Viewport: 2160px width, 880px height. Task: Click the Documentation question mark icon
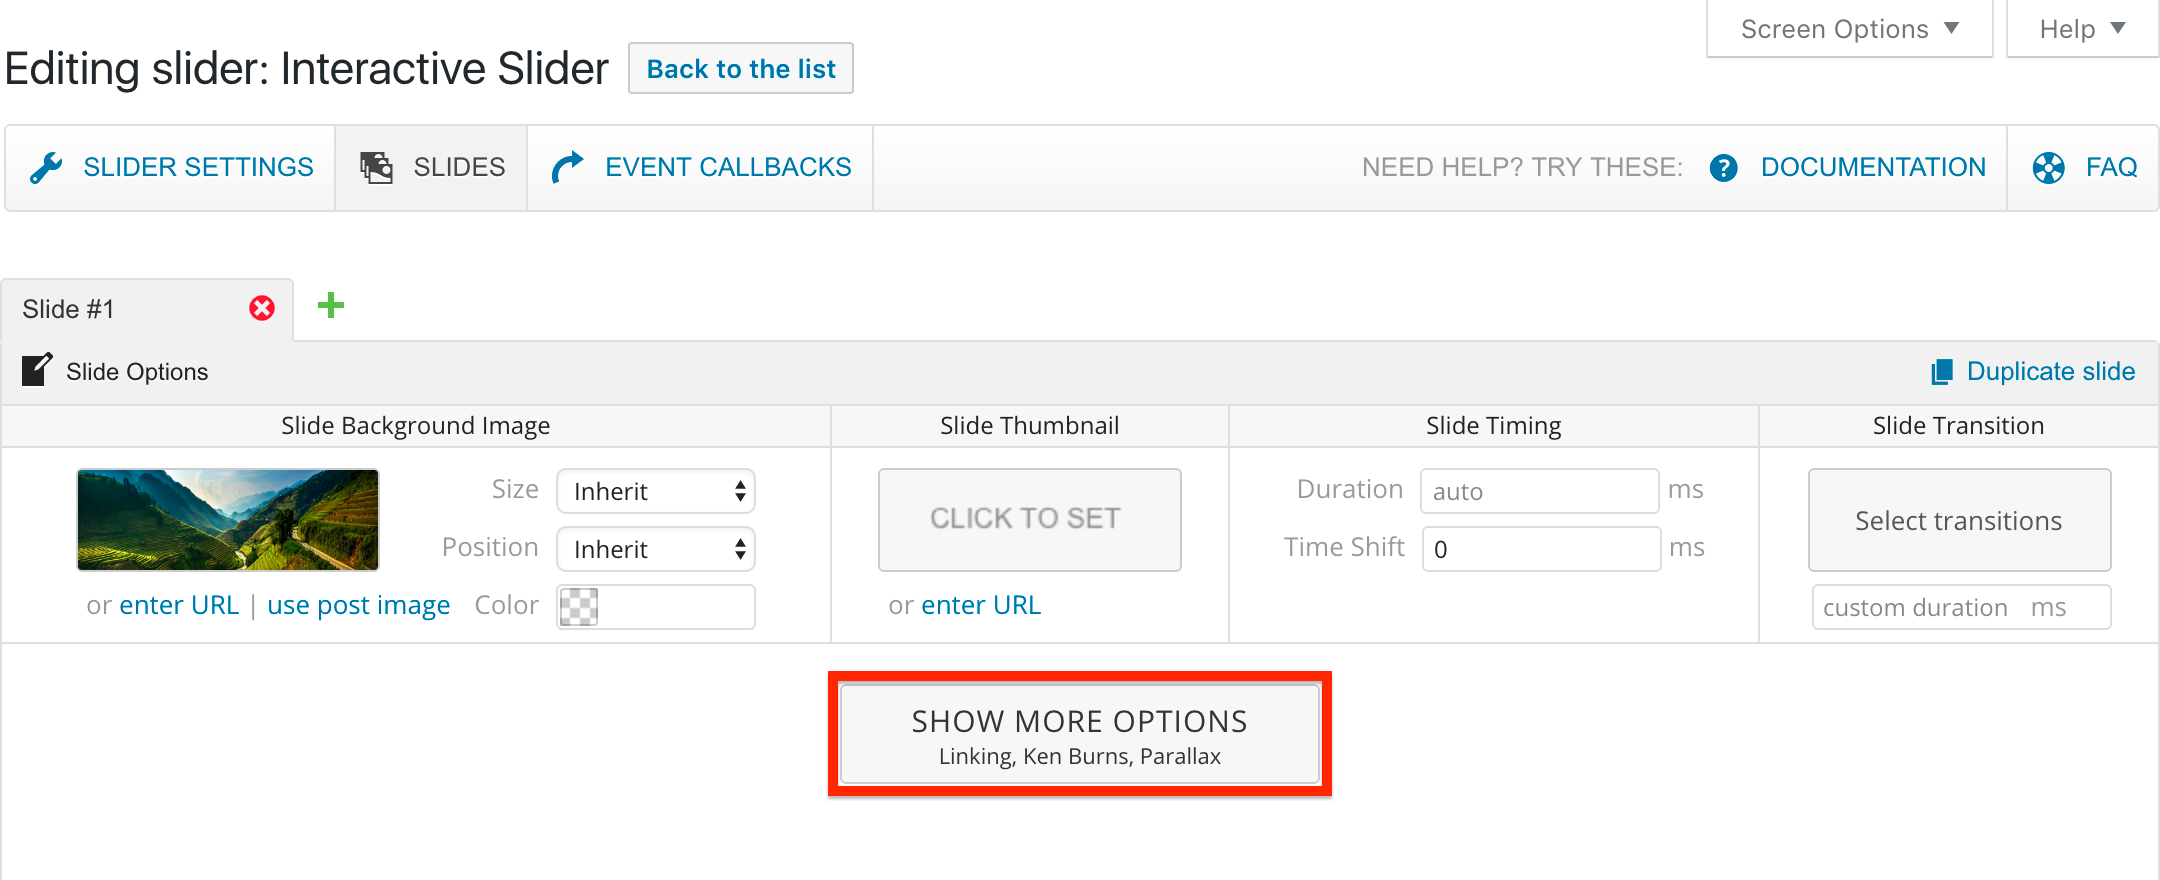1723,167
